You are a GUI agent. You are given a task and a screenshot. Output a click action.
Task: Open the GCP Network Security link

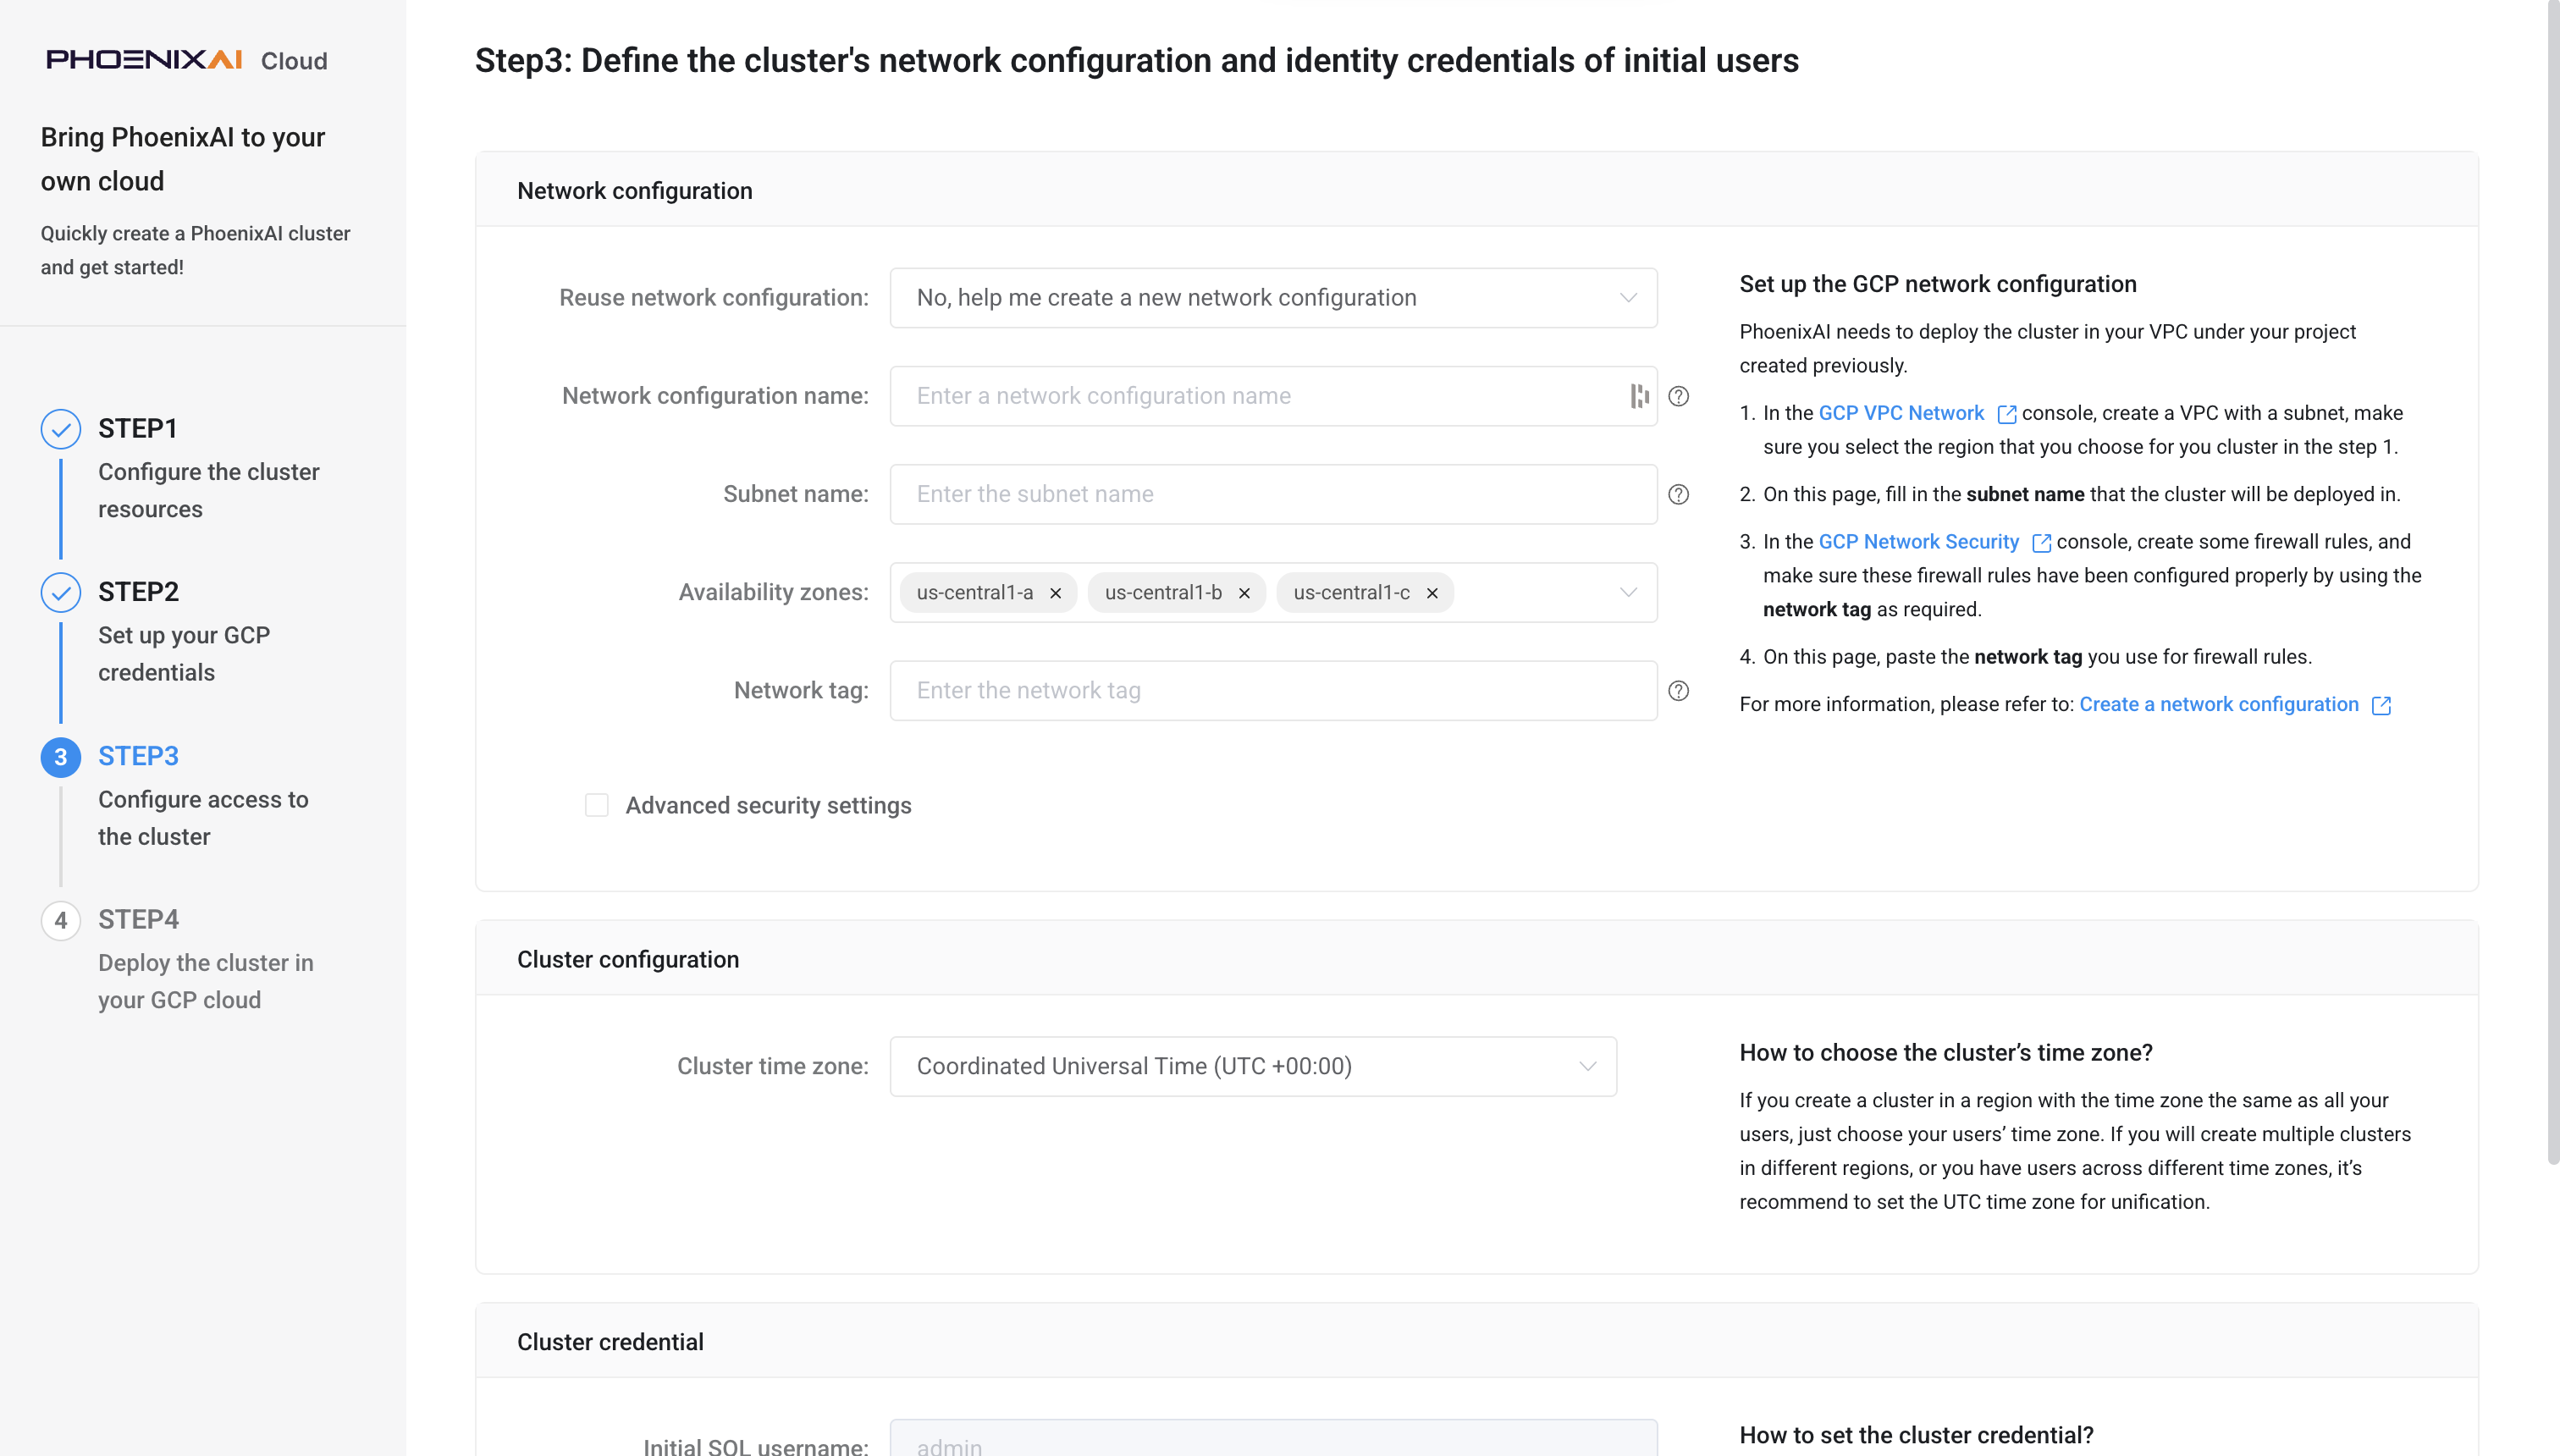click(x=1918, y=541)
